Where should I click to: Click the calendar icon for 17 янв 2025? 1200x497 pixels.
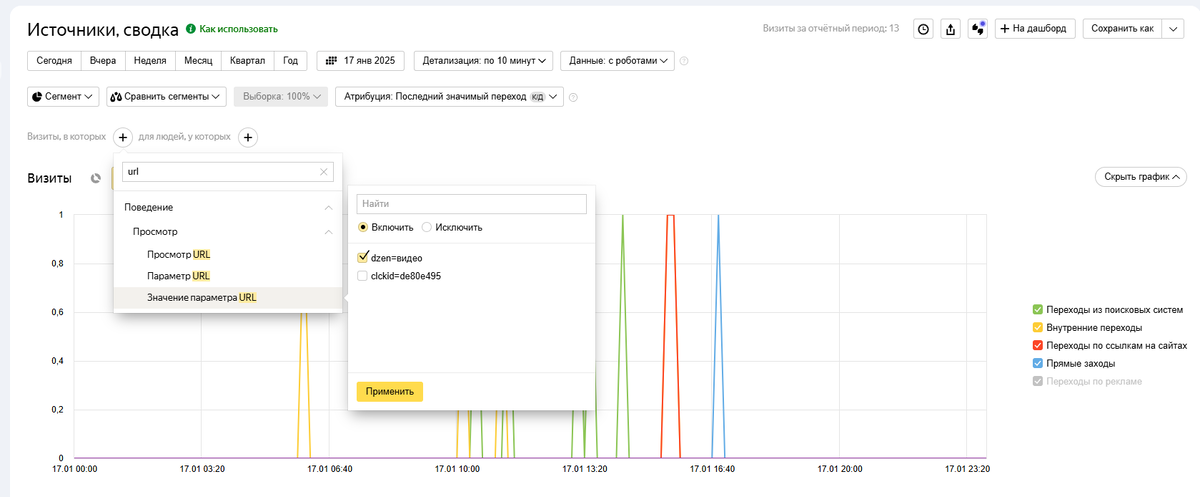tap(331, 61)
